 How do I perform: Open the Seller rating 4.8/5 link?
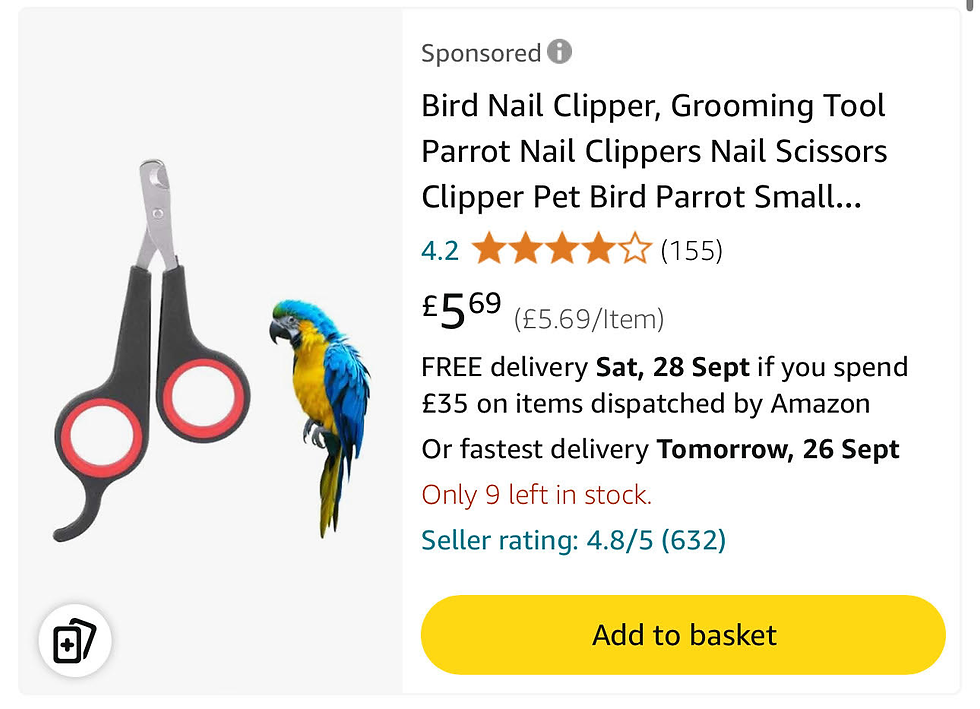tap(574, 540)
